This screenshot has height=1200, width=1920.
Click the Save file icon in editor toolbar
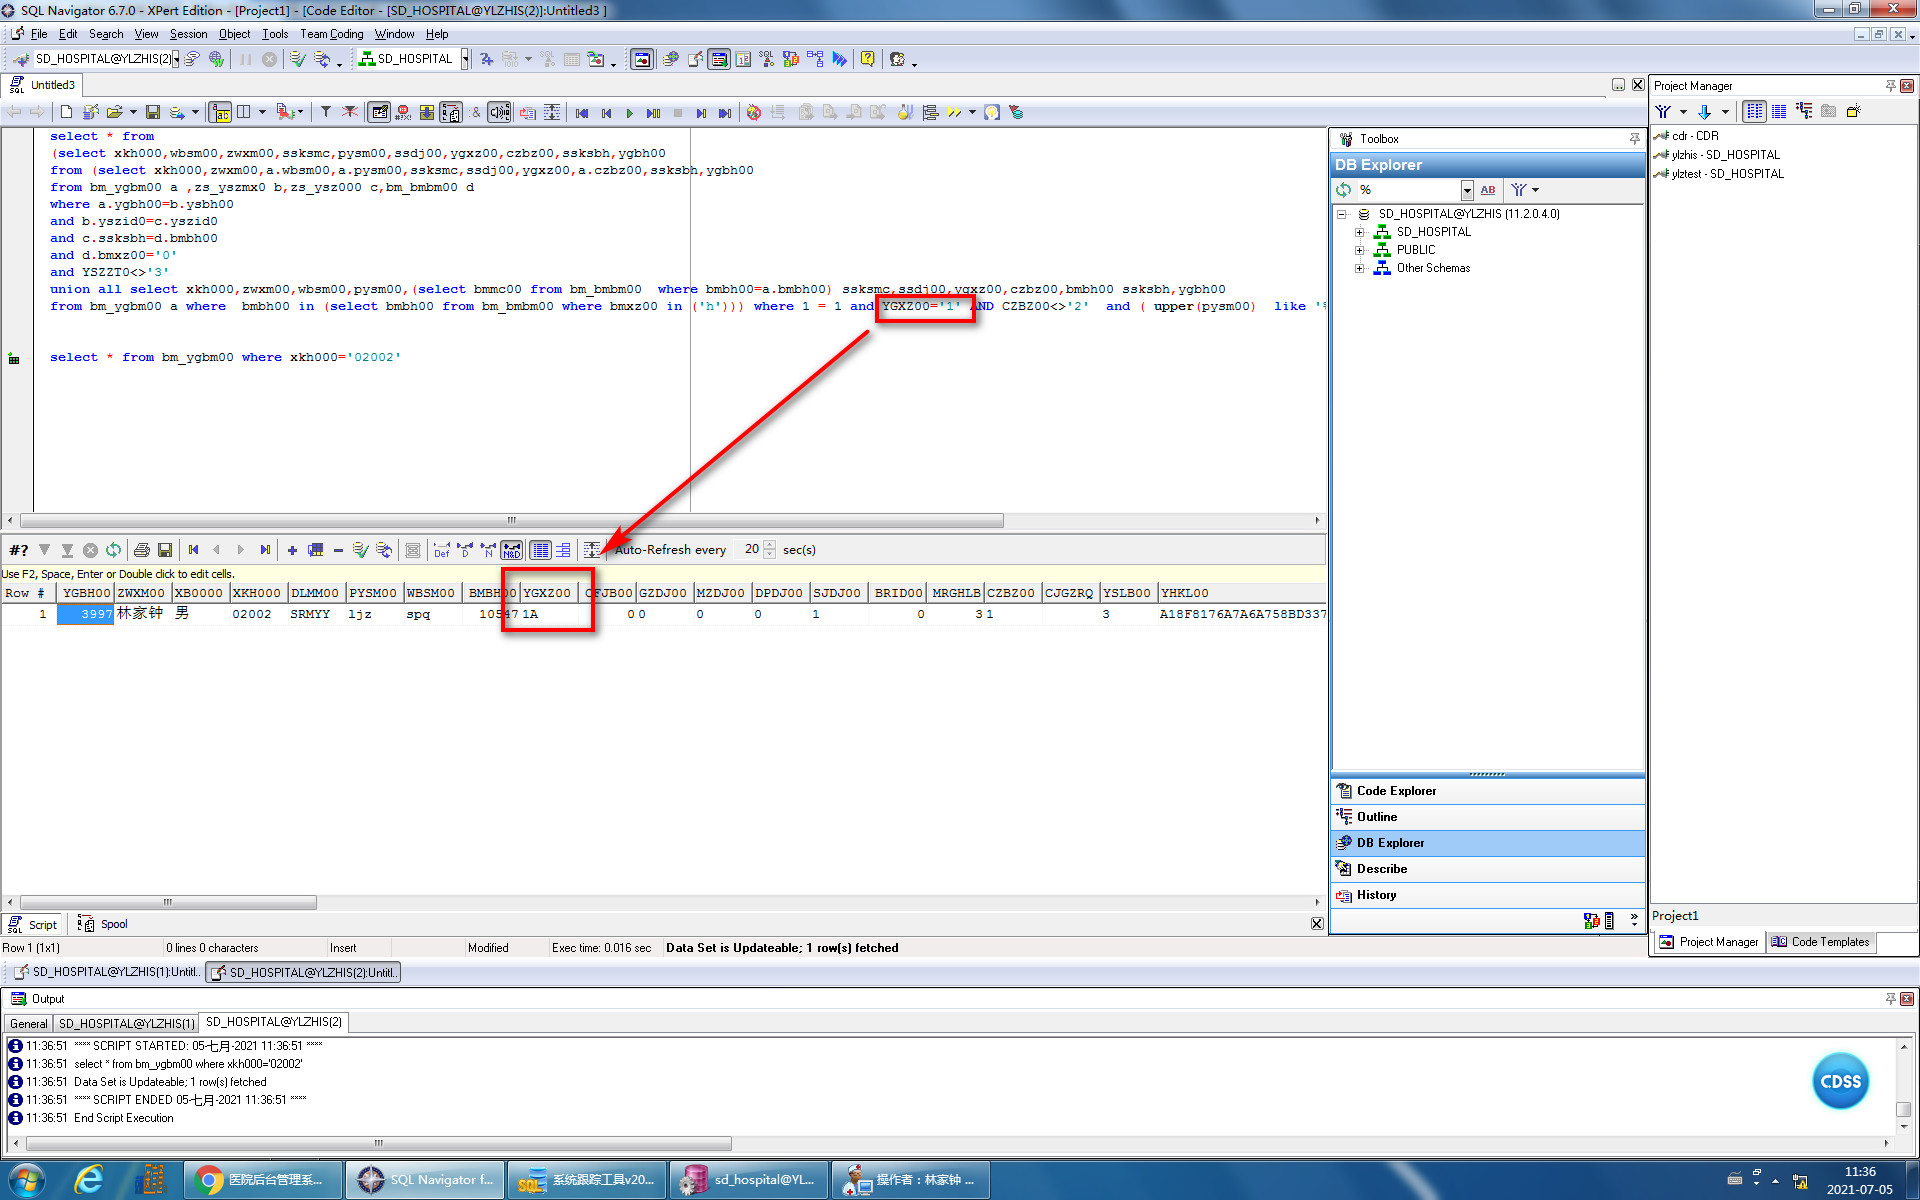click(x=153, y=112)
